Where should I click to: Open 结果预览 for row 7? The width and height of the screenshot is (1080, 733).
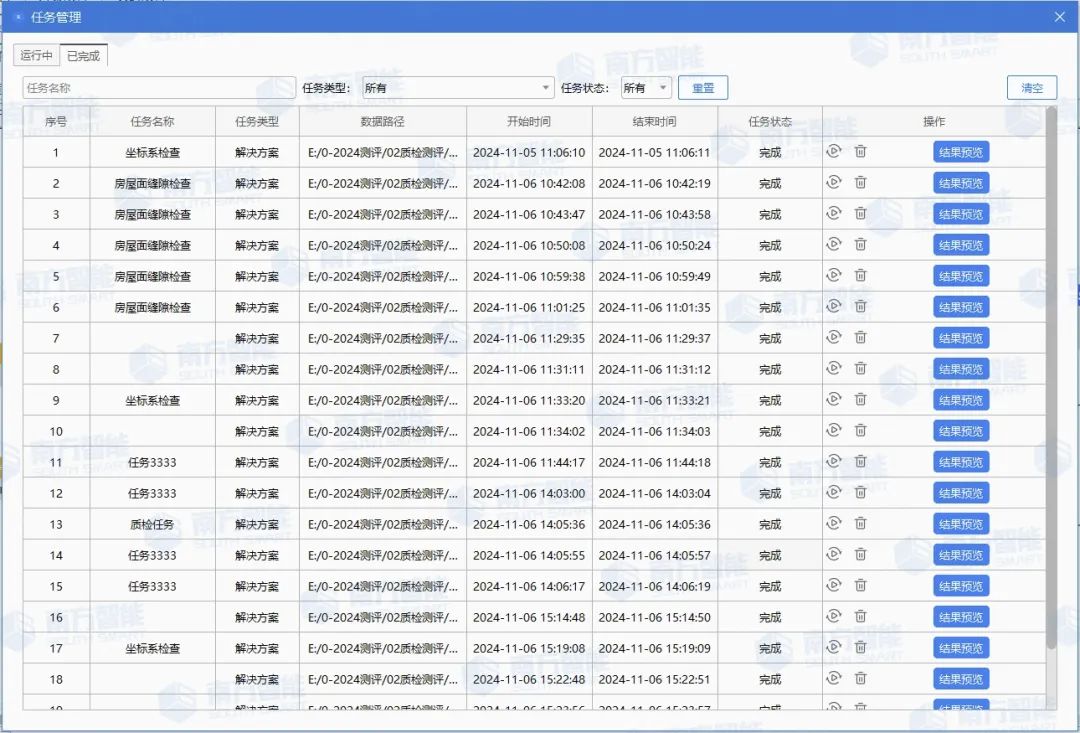coord(961,338)
